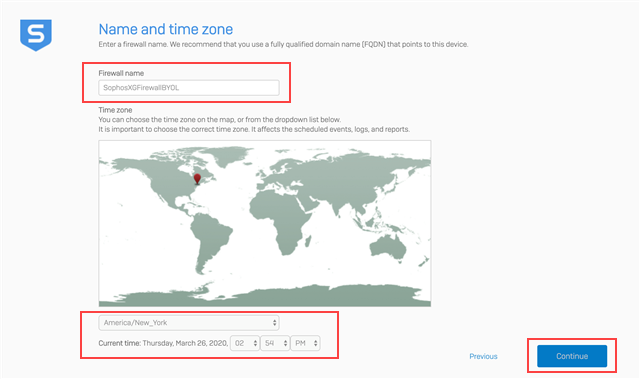The image size is (640, 379).
Task: Focus the Firewall name input field
Action: point(189,88)
